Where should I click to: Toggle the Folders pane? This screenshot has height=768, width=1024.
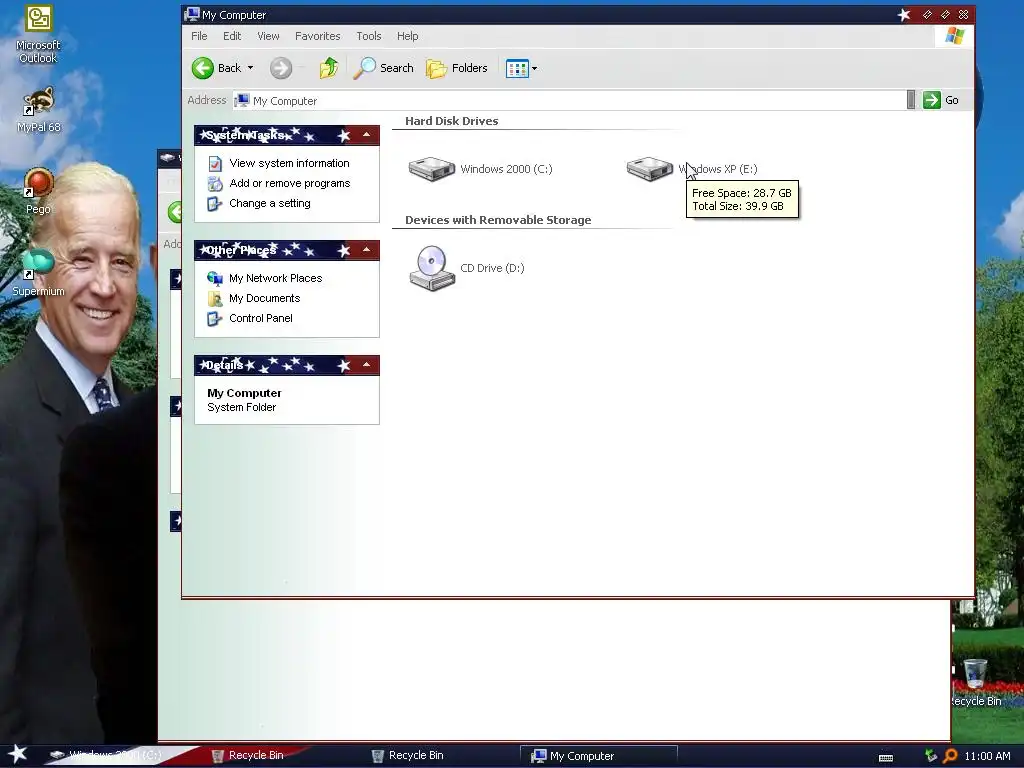tap(456, 68)
